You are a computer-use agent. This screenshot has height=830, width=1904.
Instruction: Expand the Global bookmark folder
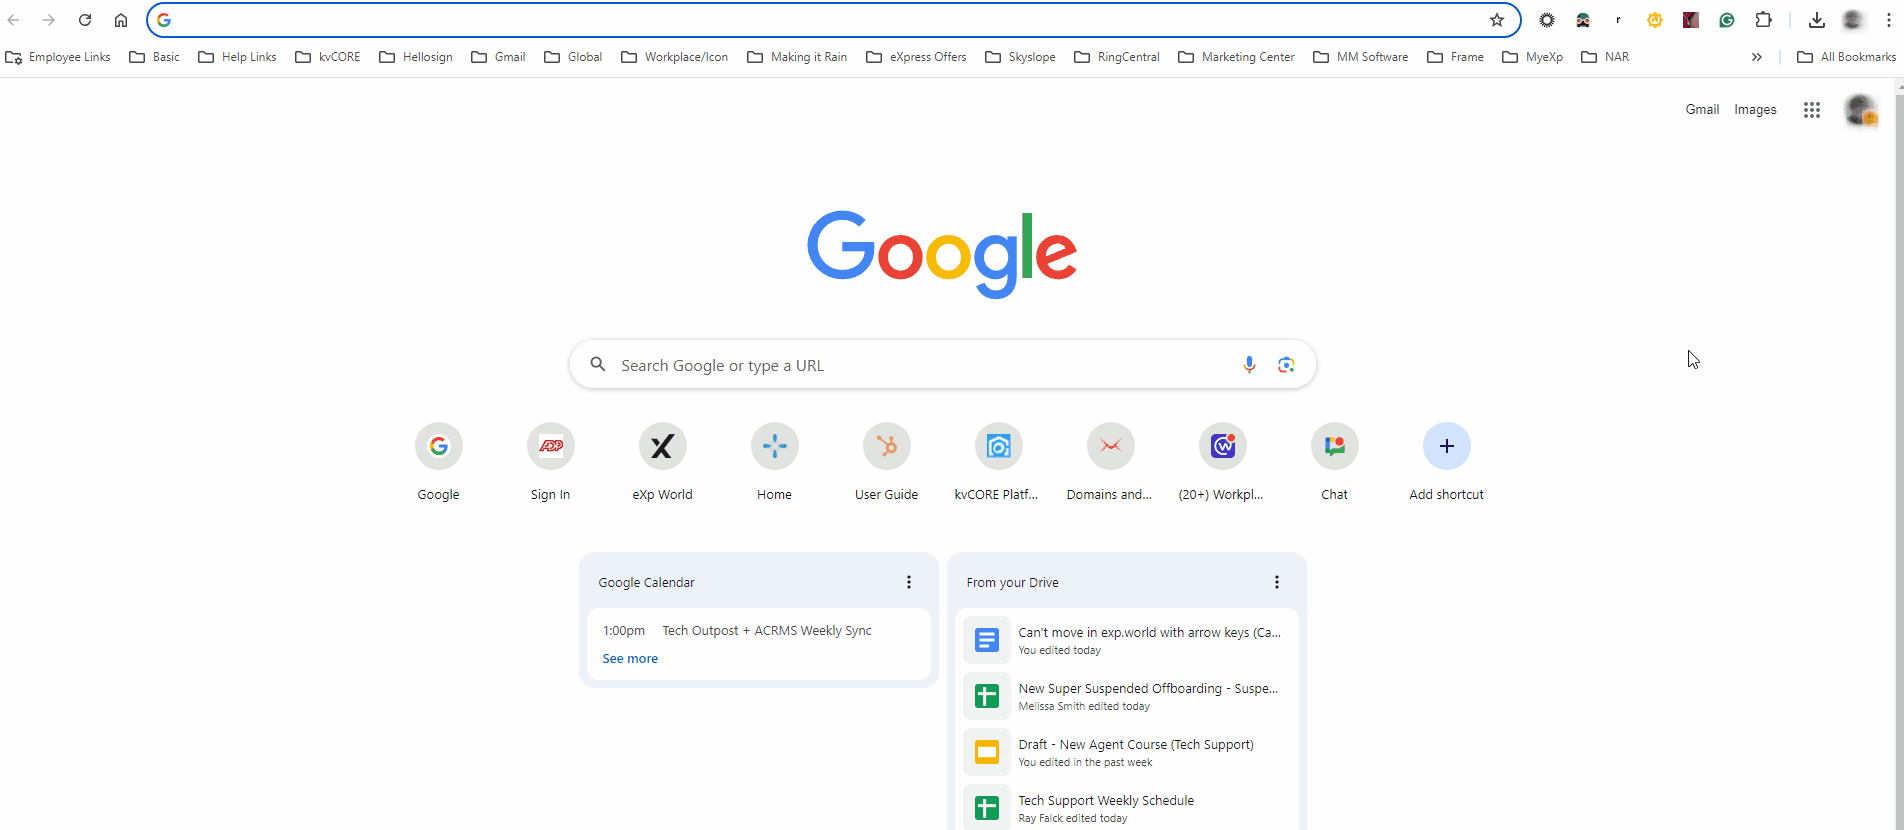pos(573,57)
